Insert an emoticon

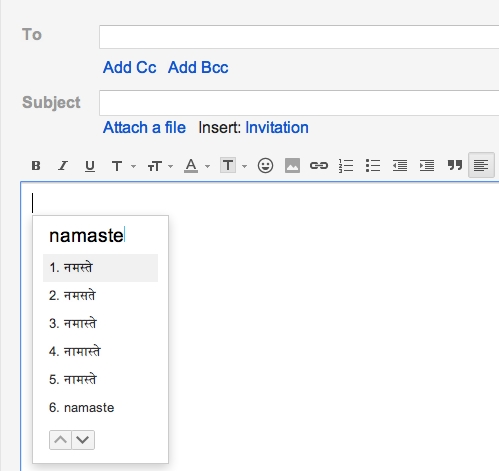pyautogui.click(x=265, y=165)
